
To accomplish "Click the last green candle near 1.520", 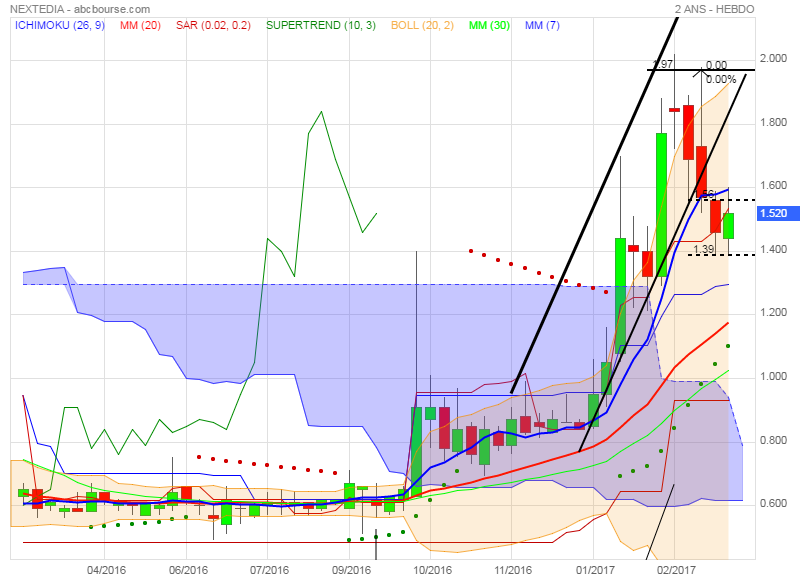I will [728, 226].
